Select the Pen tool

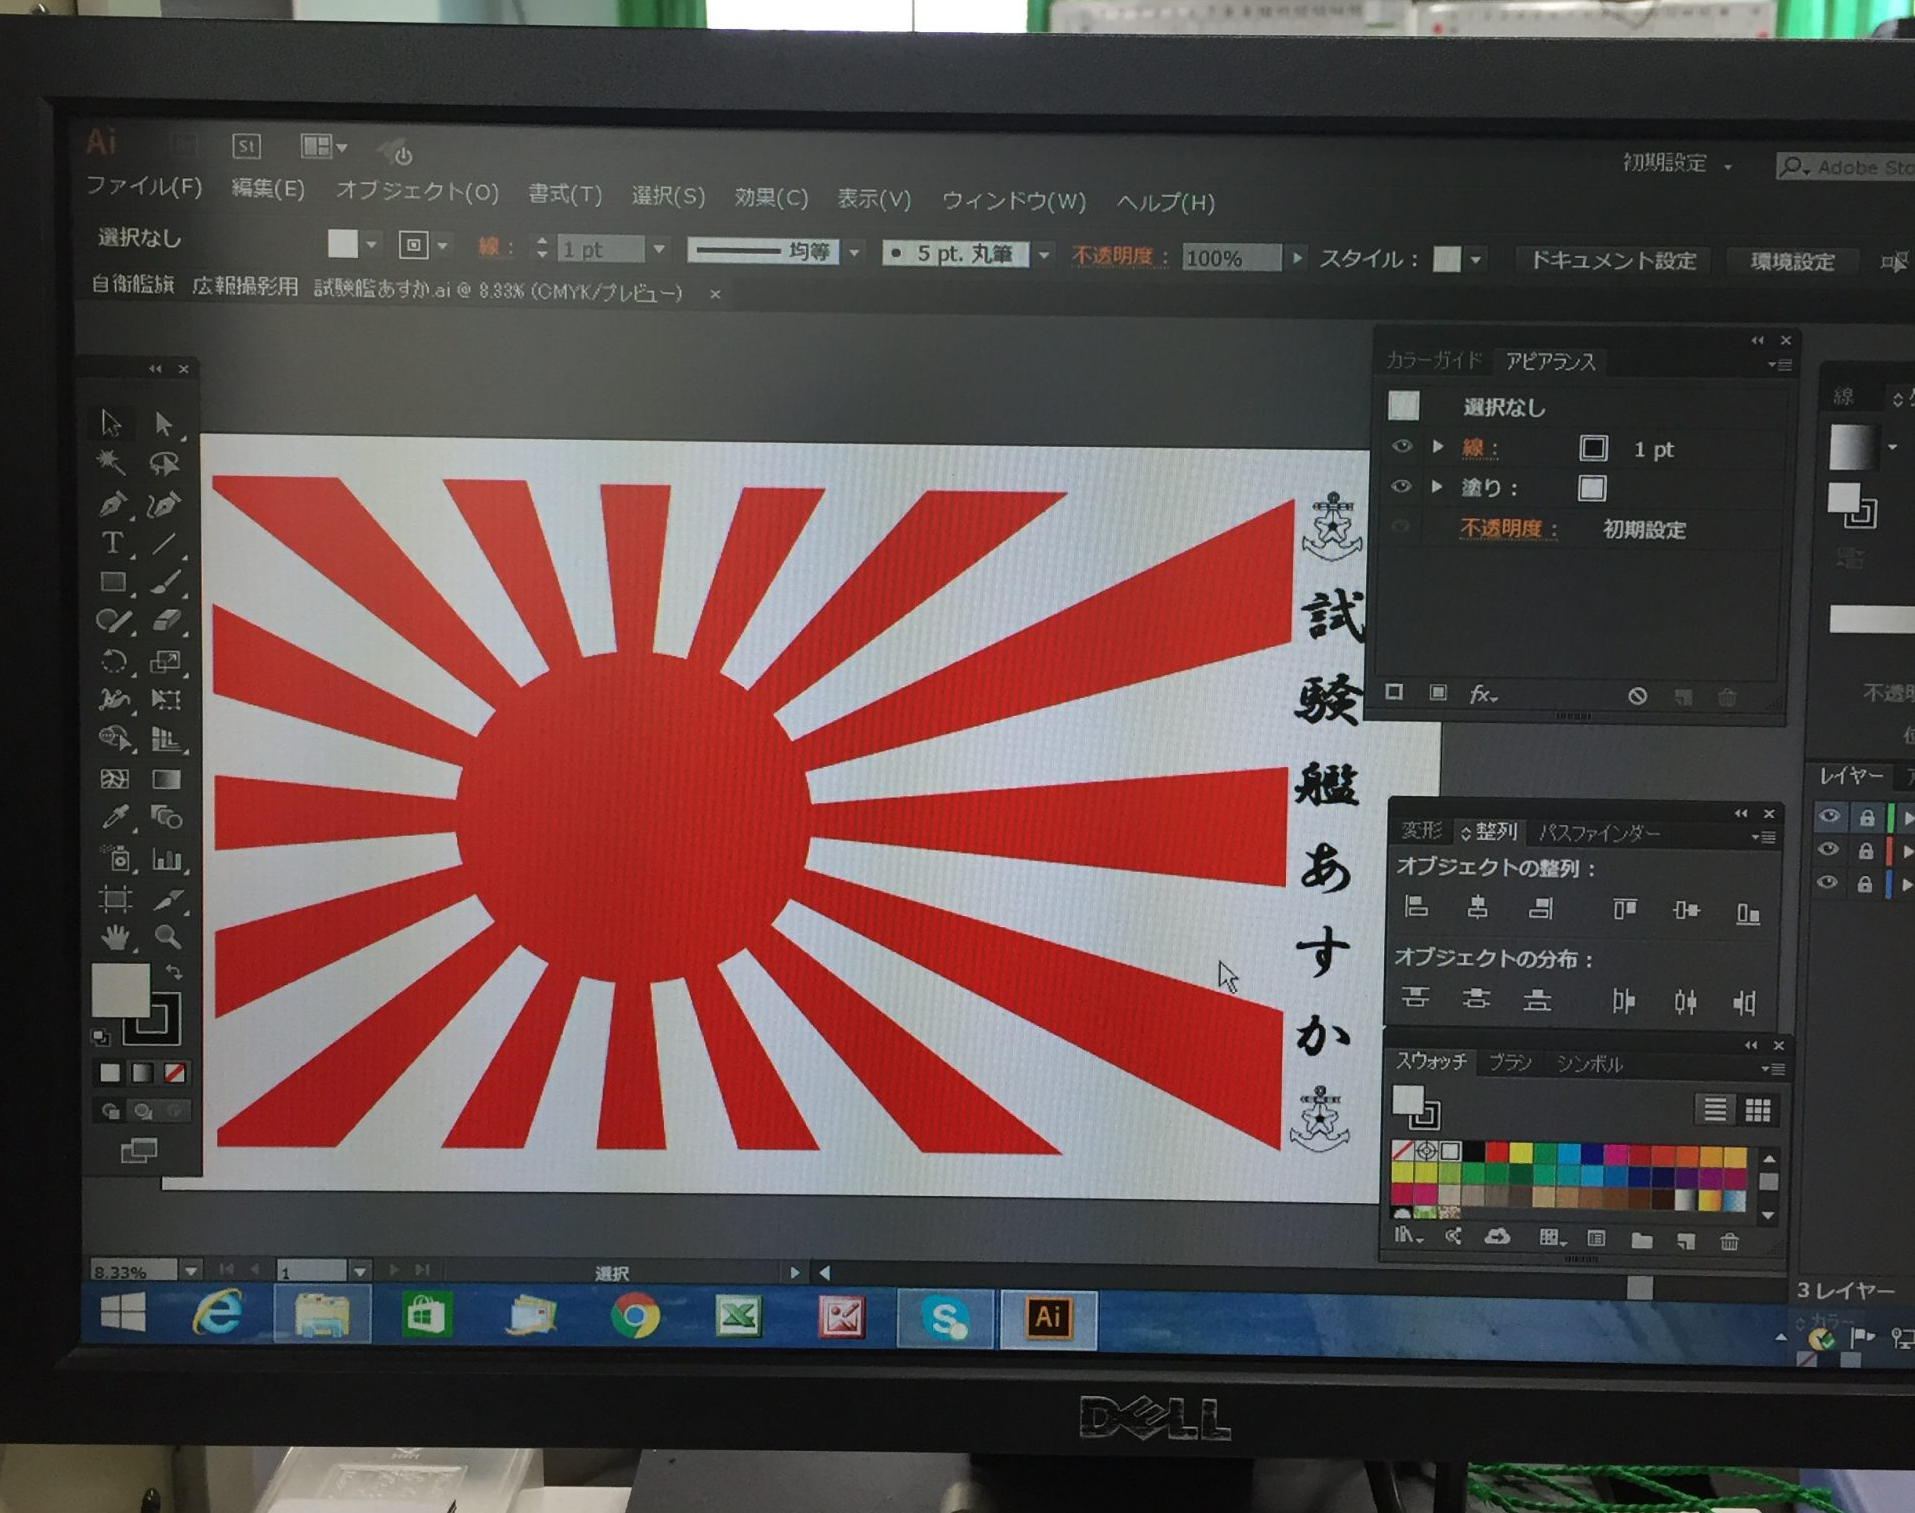(112, 503)
